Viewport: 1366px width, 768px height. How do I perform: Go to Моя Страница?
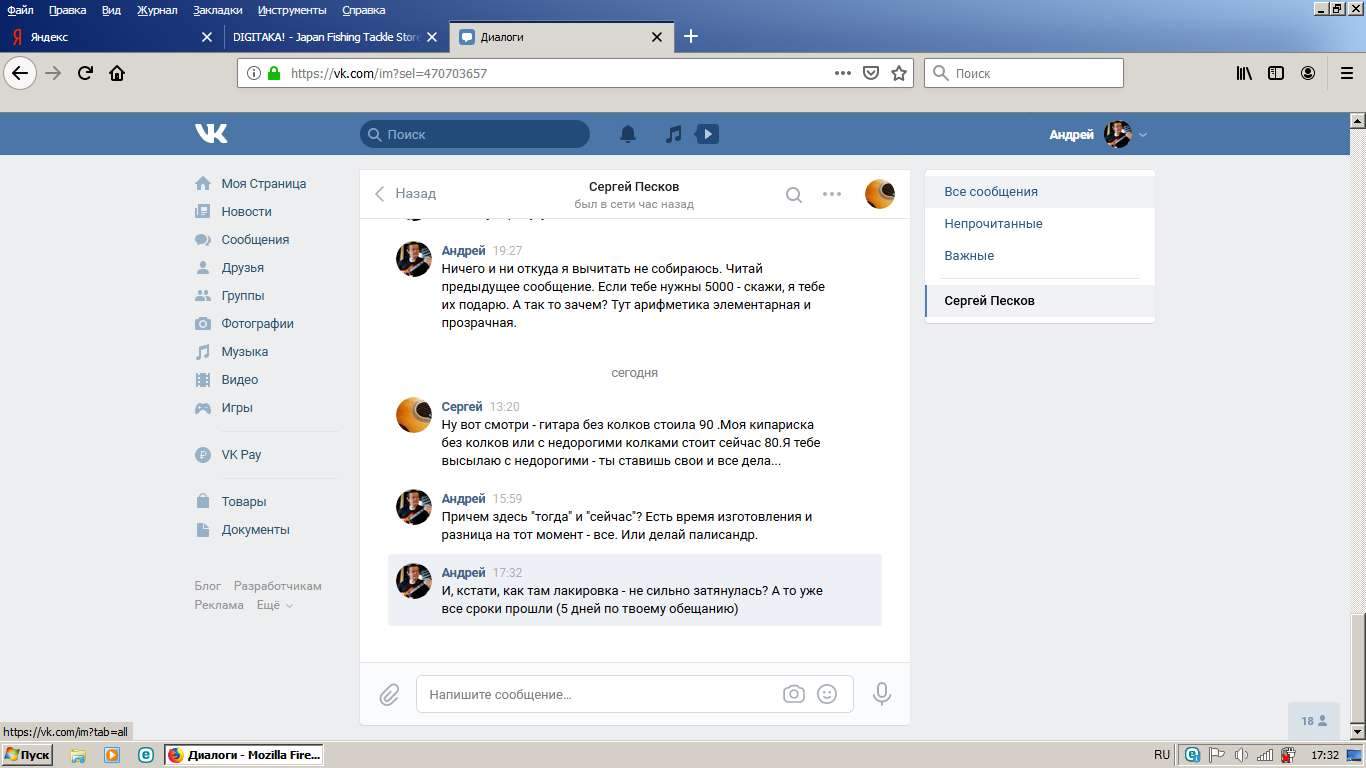(264, 184)
